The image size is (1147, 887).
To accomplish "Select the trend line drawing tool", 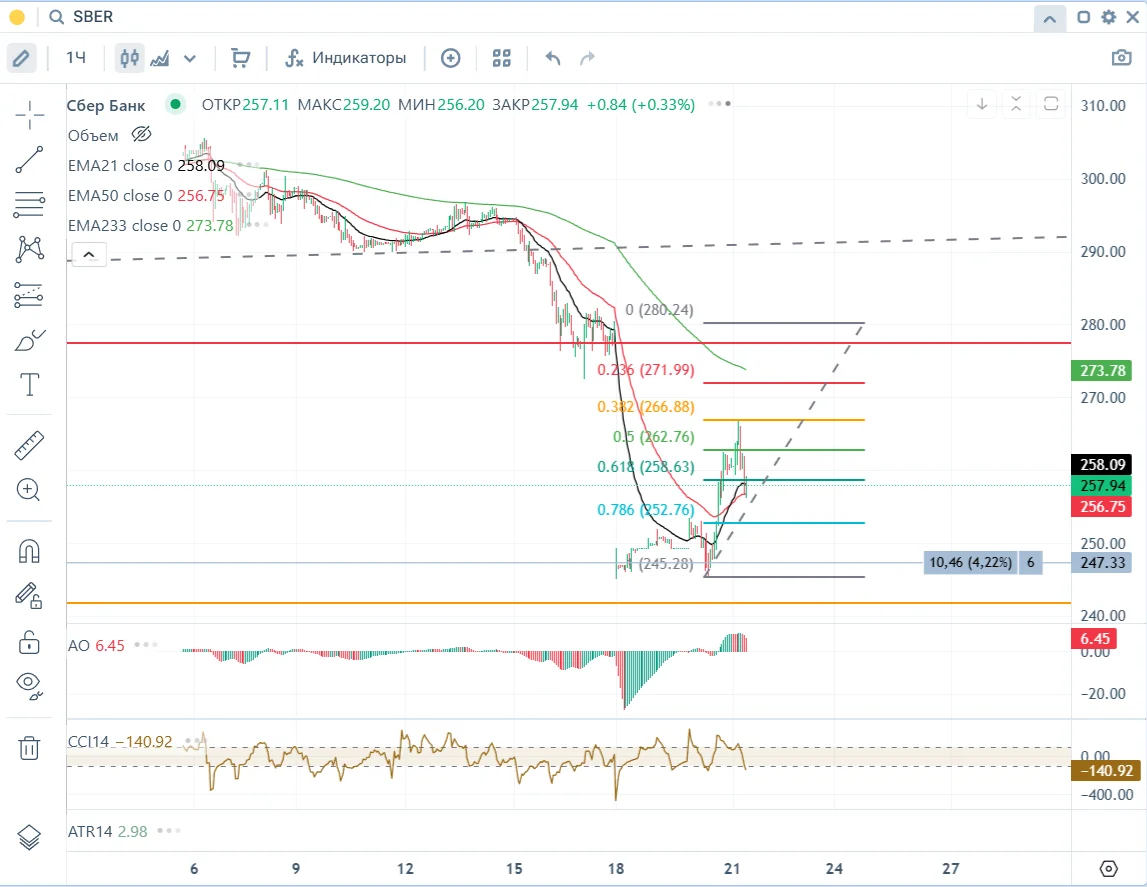I will click(29, 159).
